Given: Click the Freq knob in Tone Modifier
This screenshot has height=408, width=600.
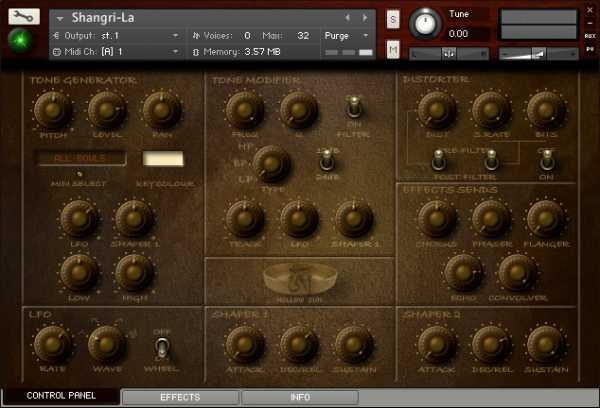Looking at the screenshot, I should click(x=245, y=110).
